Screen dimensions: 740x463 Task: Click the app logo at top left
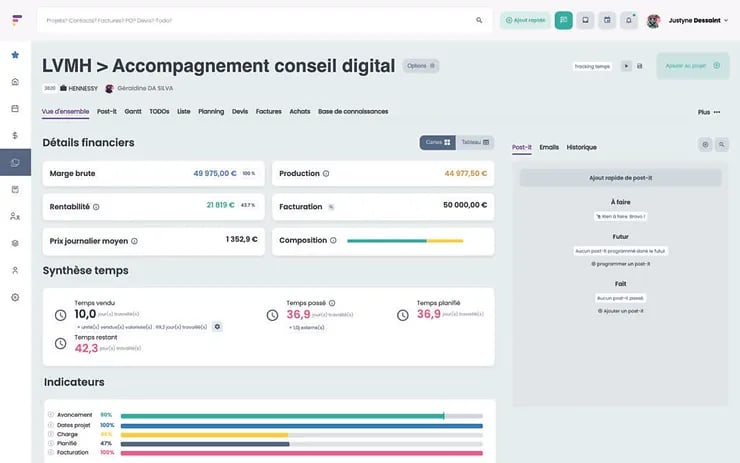(17, 20)
